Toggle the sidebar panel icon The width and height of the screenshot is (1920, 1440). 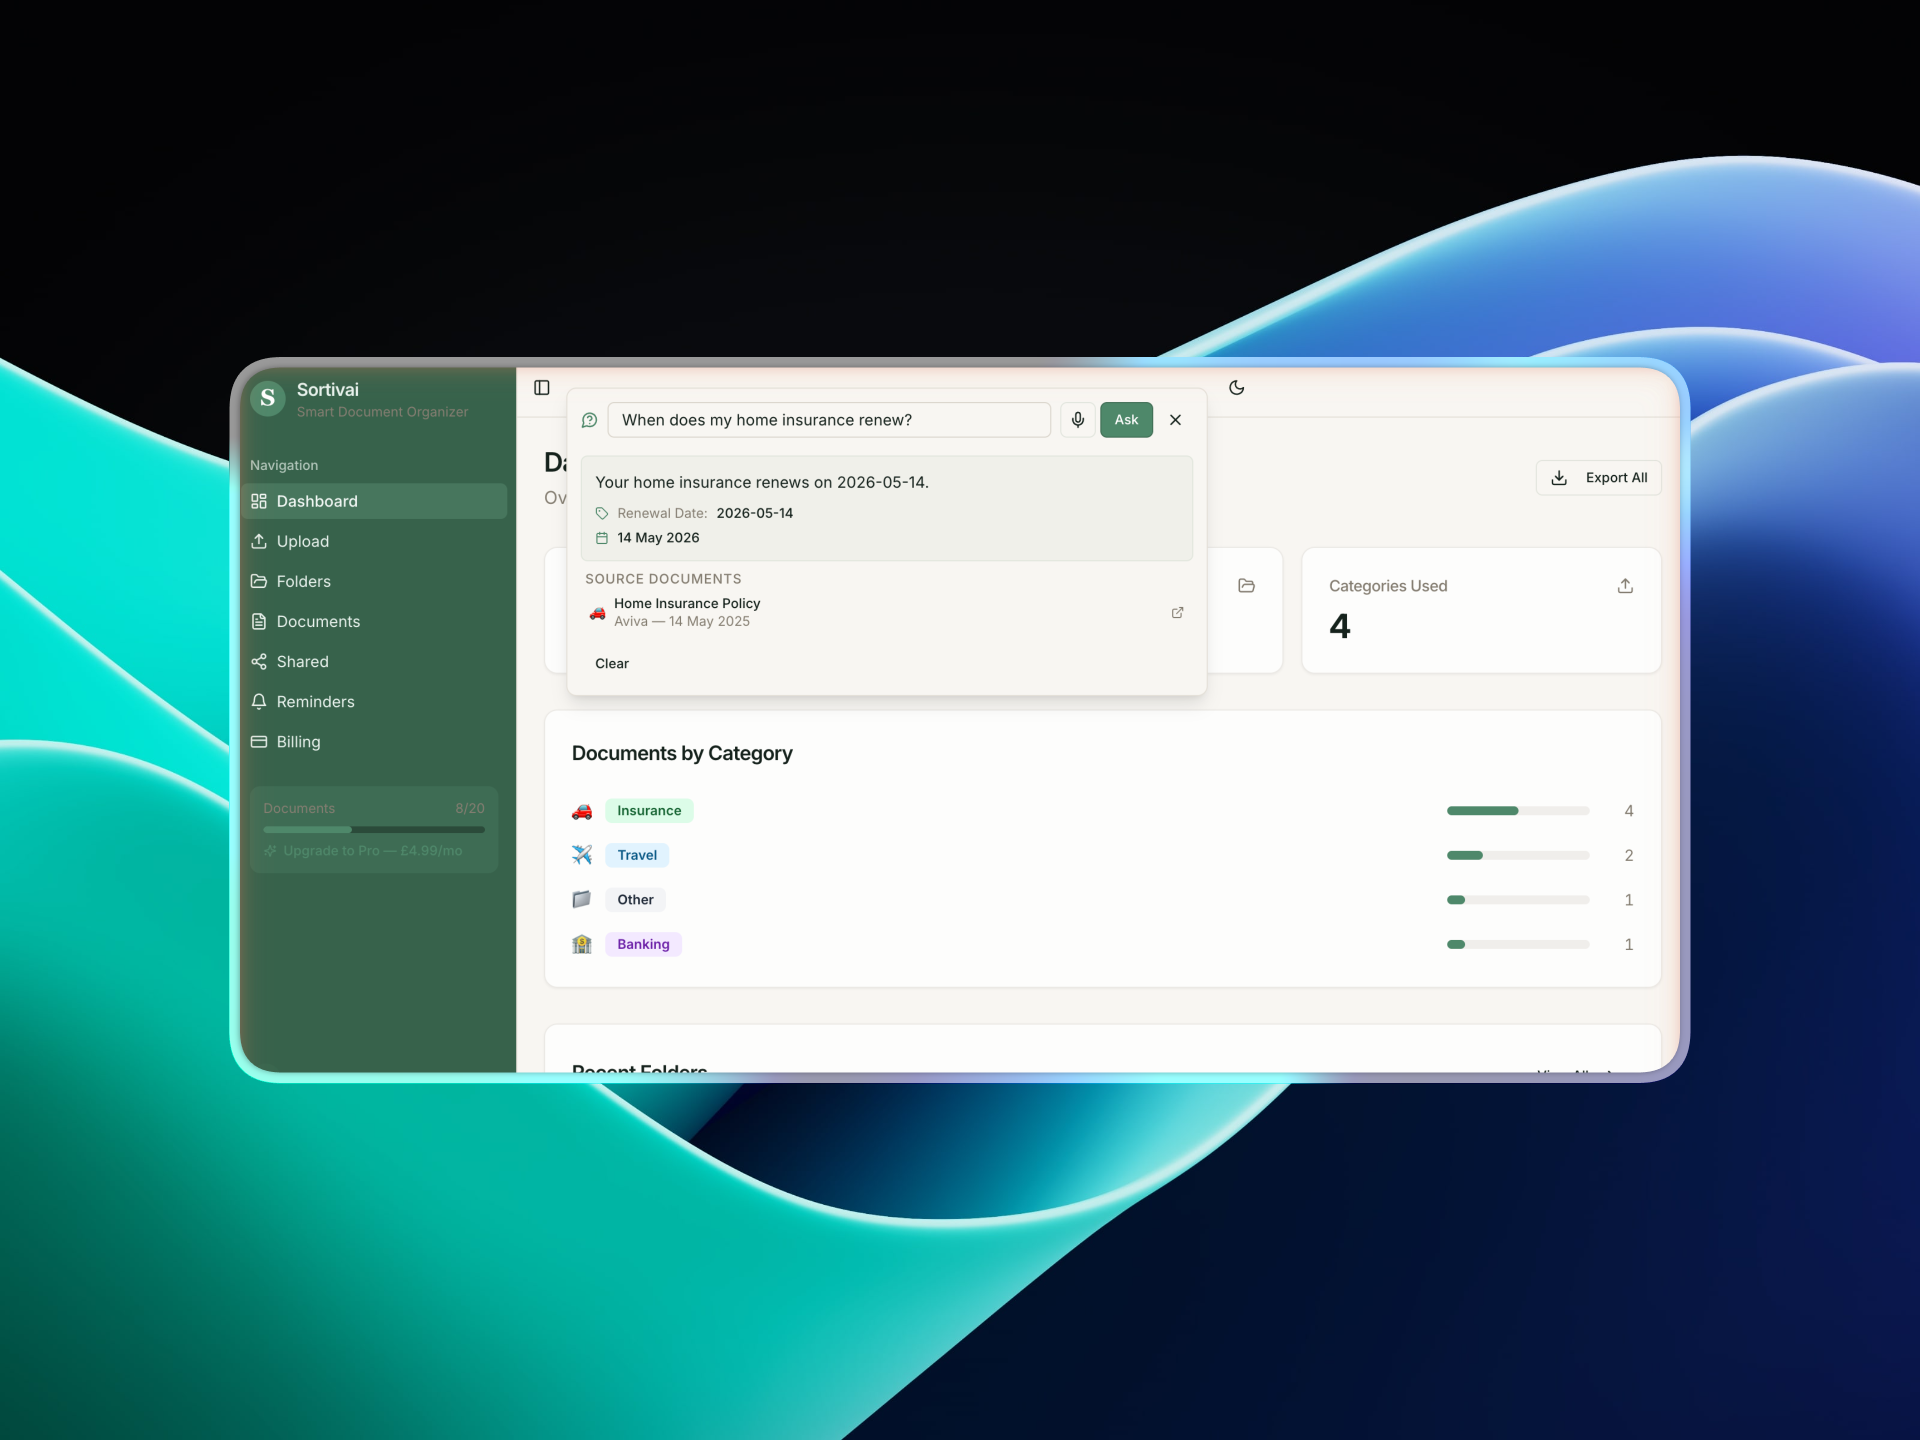[x=542, y=388]
